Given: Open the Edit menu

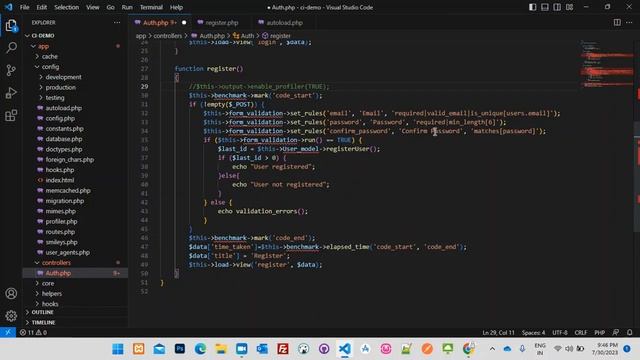Looking at the screenshot, I should pos(42,7).
